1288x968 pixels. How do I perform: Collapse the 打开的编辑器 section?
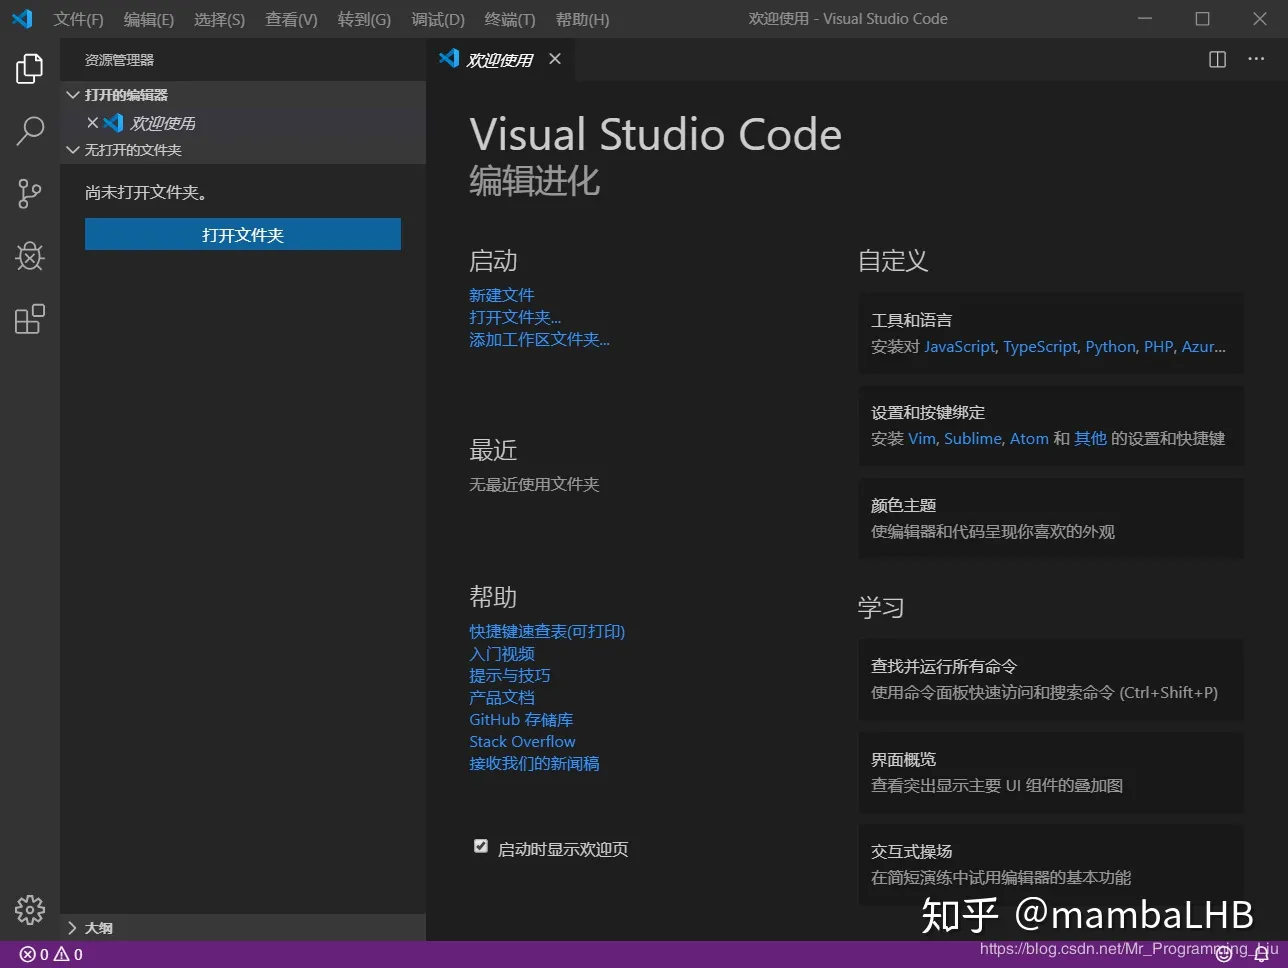(72, 94)
